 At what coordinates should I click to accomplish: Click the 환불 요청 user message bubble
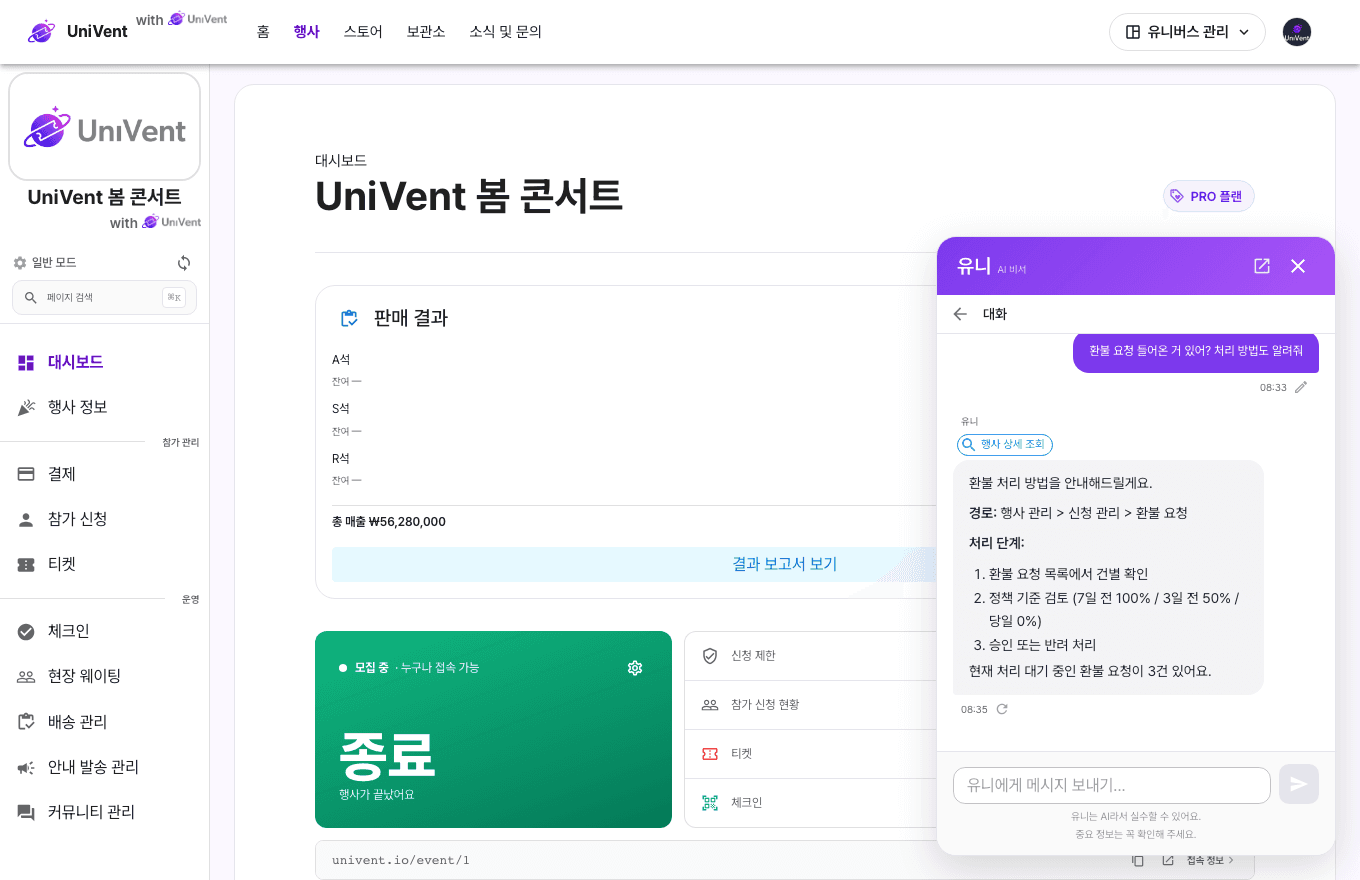pyautogui.click(x=1196, y=351)
